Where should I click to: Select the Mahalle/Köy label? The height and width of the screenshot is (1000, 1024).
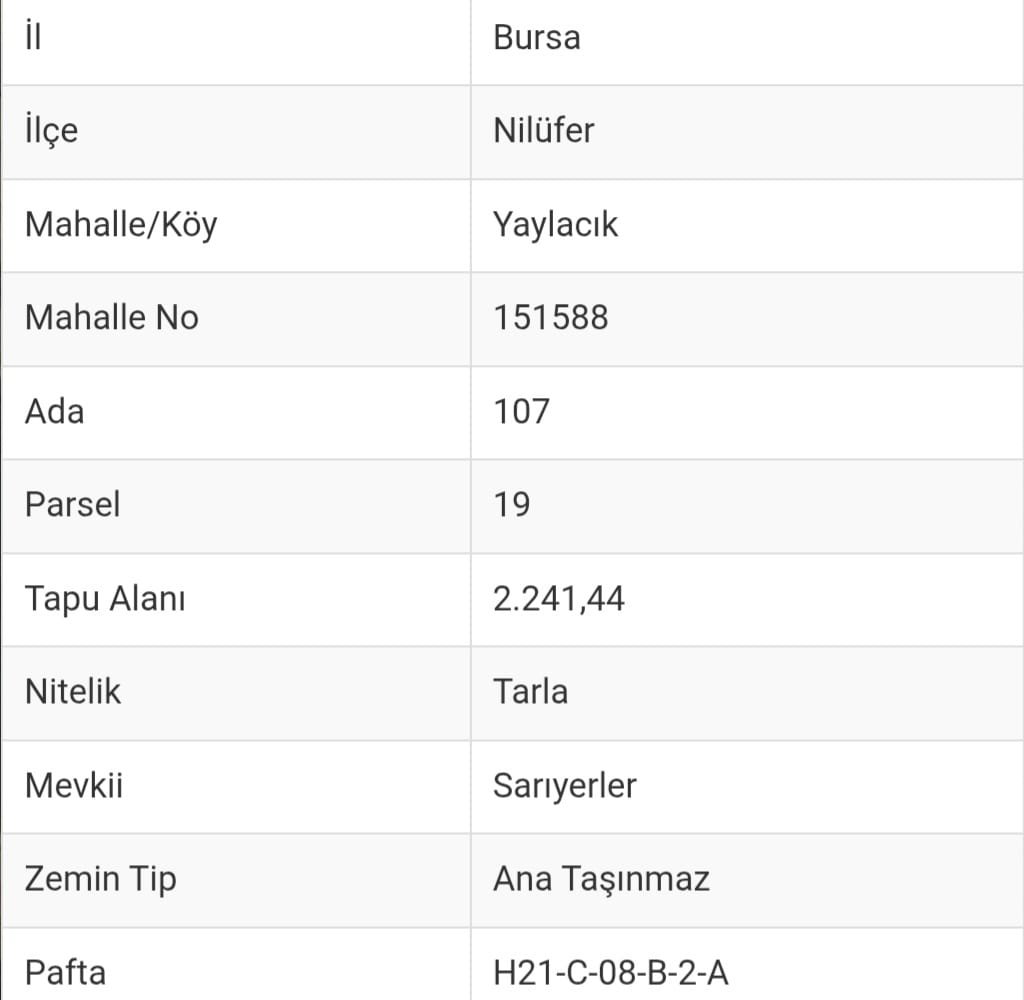tap(120, 225)
